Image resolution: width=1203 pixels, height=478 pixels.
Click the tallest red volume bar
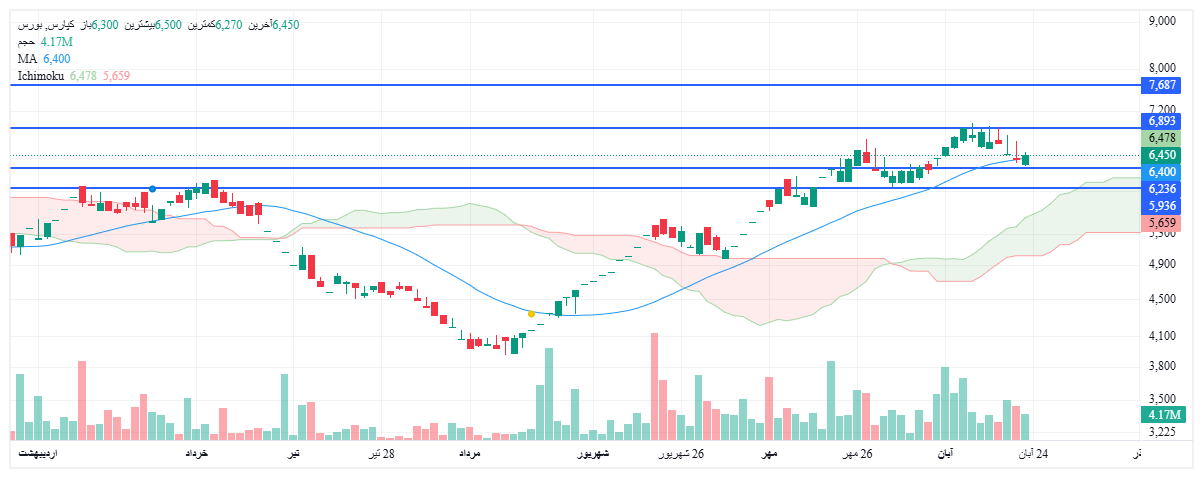click(x=654, y=386)
